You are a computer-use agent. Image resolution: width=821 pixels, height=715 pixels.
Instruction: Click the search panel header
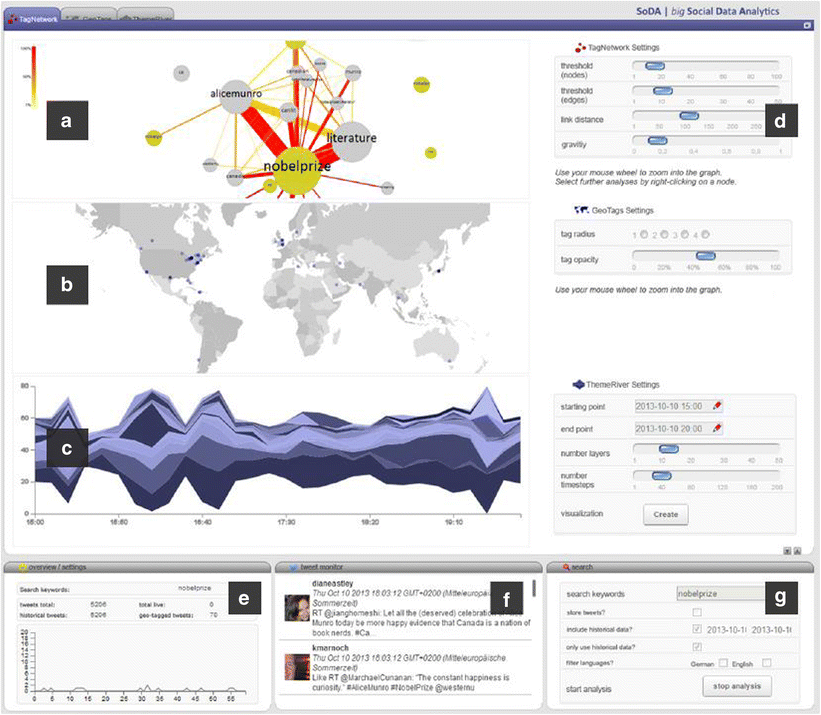[x=680, y=567]
